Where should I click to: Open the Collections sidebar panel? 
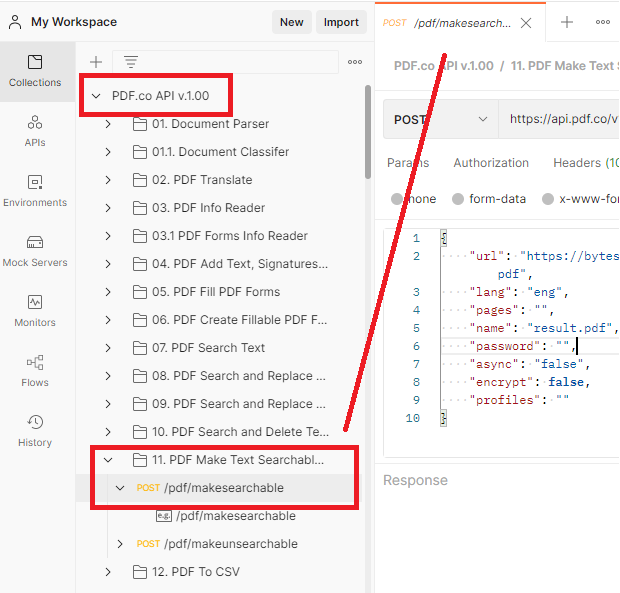click(x=35, y=71)
